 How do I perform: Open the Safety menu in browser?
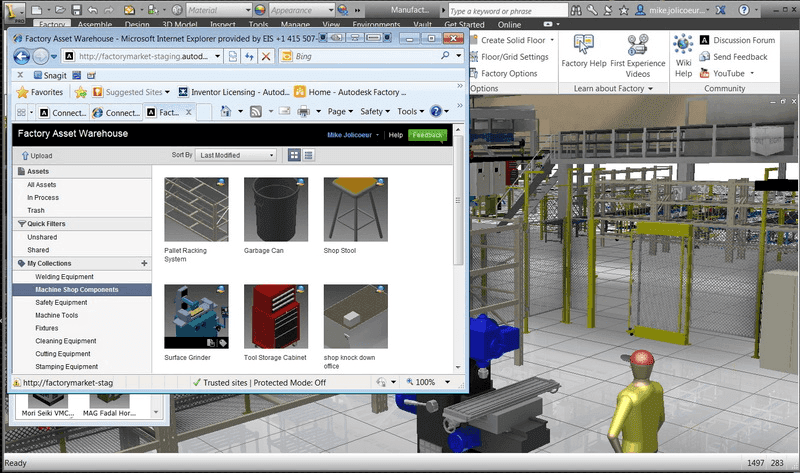(x=374, y=111)
